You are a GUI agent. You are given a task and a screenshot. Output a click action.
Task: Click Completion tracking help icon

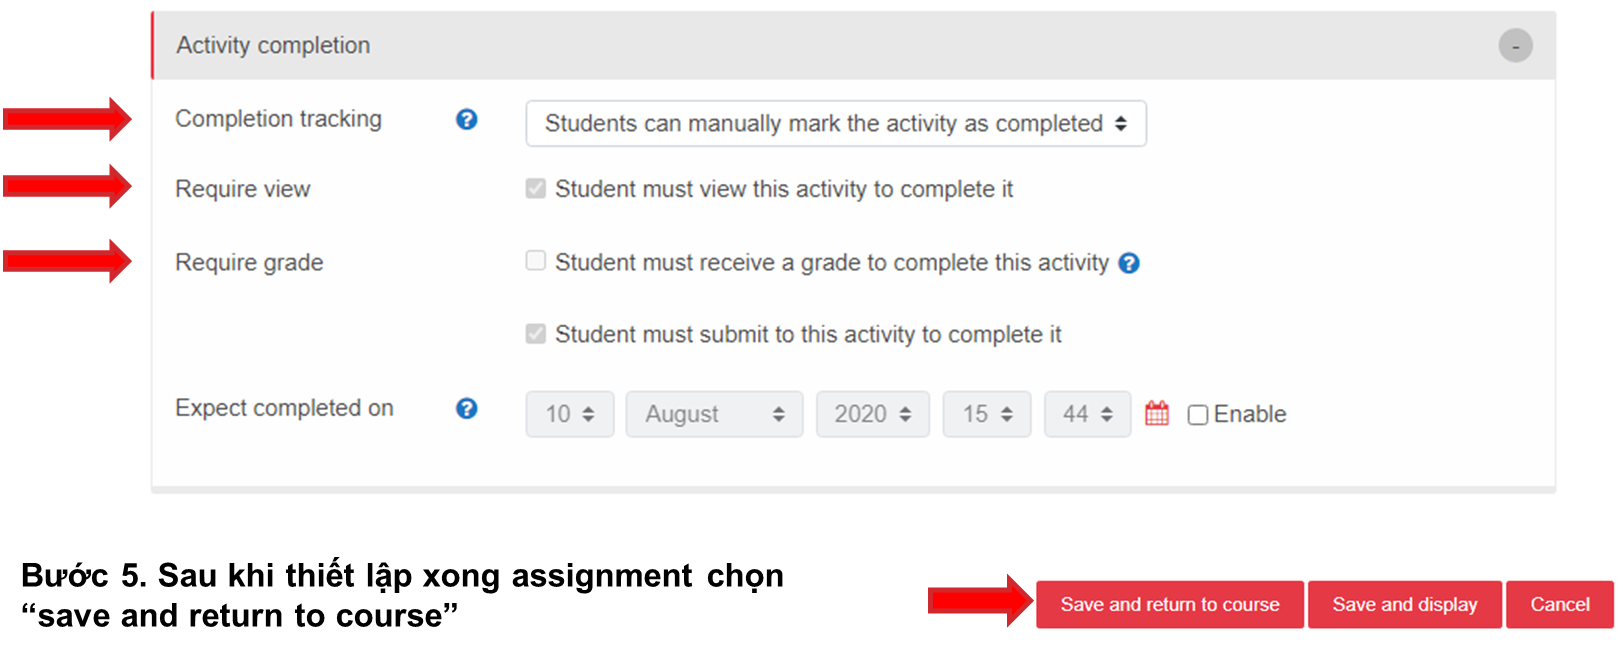[466, 120]
